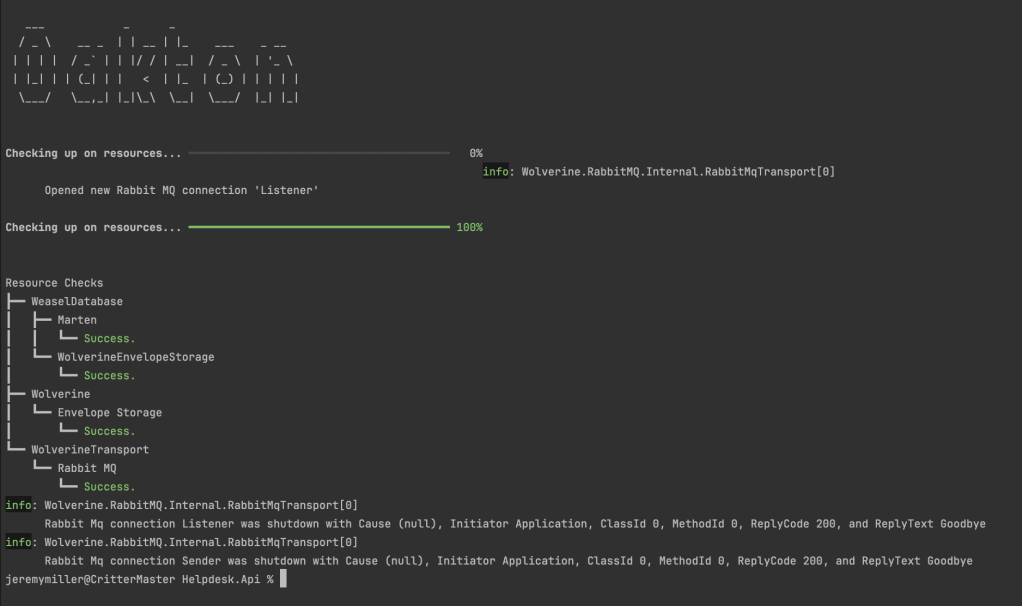Viewport: 1022px width, 606px height.
Task: Click the Marten tree item
Action: click(77, 320)
